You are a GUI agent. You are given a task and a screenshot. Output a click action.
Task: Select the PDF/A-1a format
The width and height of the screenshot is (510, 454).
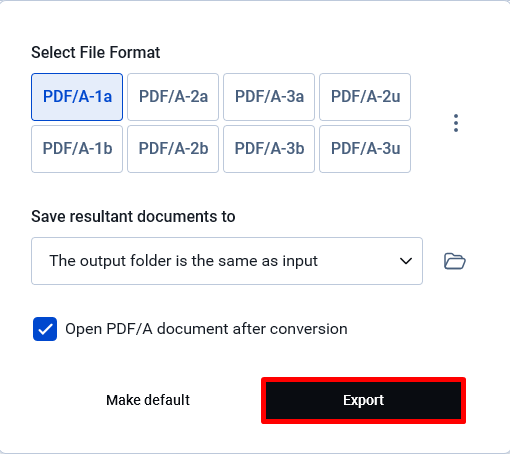point(77,97)
